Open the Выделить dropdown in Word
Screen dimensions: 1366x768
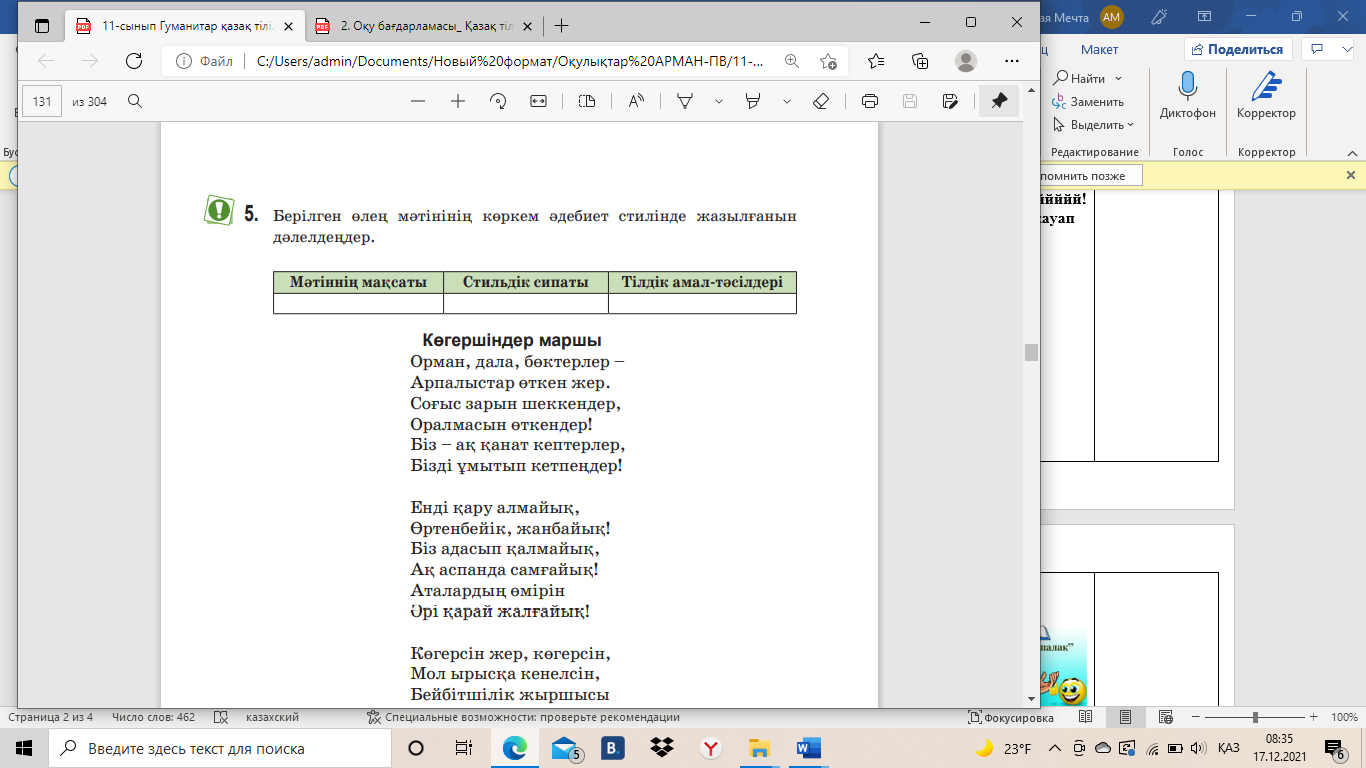tap(1093, 125)
